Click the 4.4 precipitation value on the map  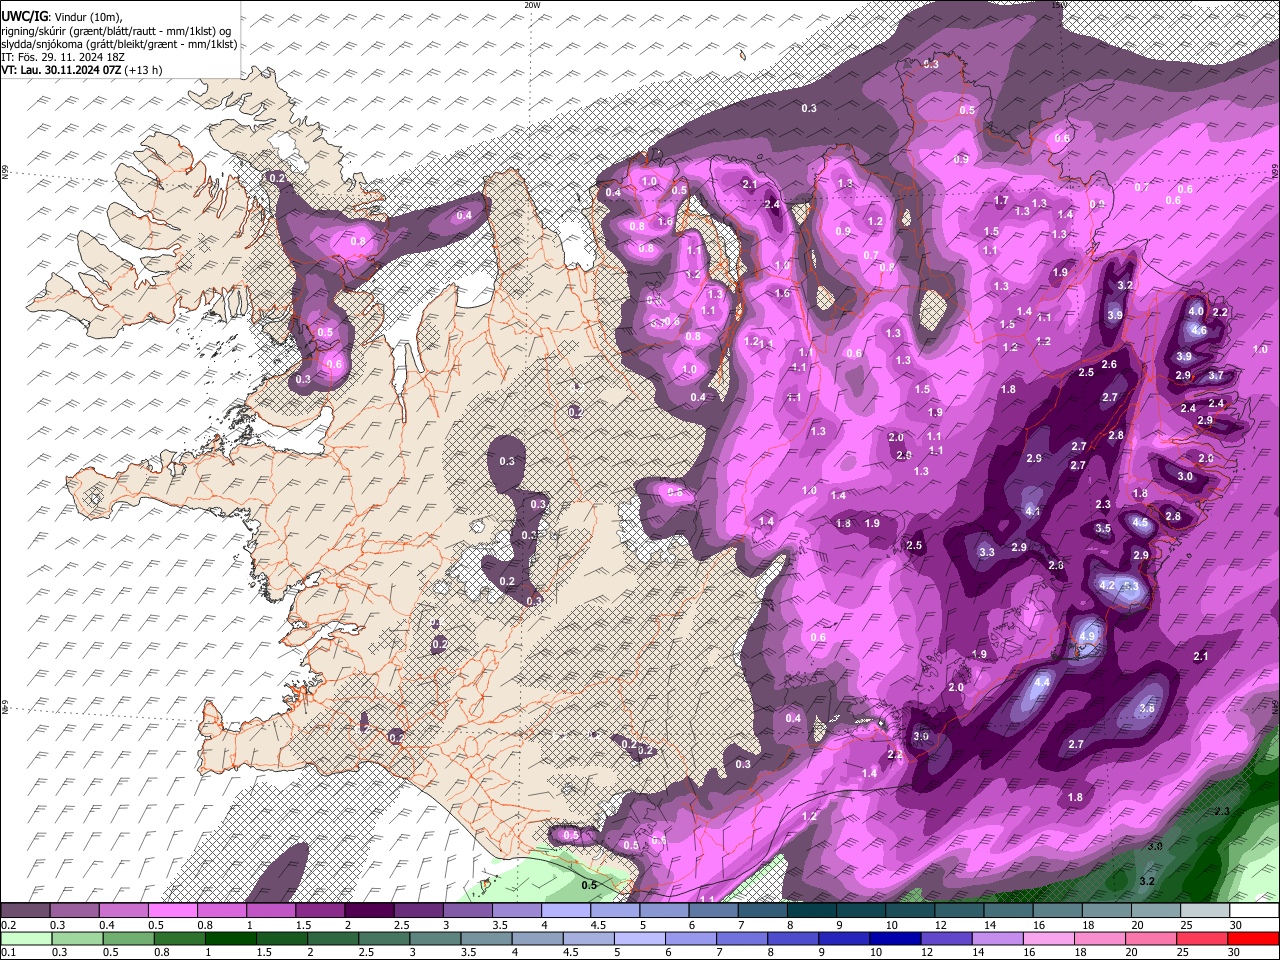pyautogui.click(x=1042, y=682)
